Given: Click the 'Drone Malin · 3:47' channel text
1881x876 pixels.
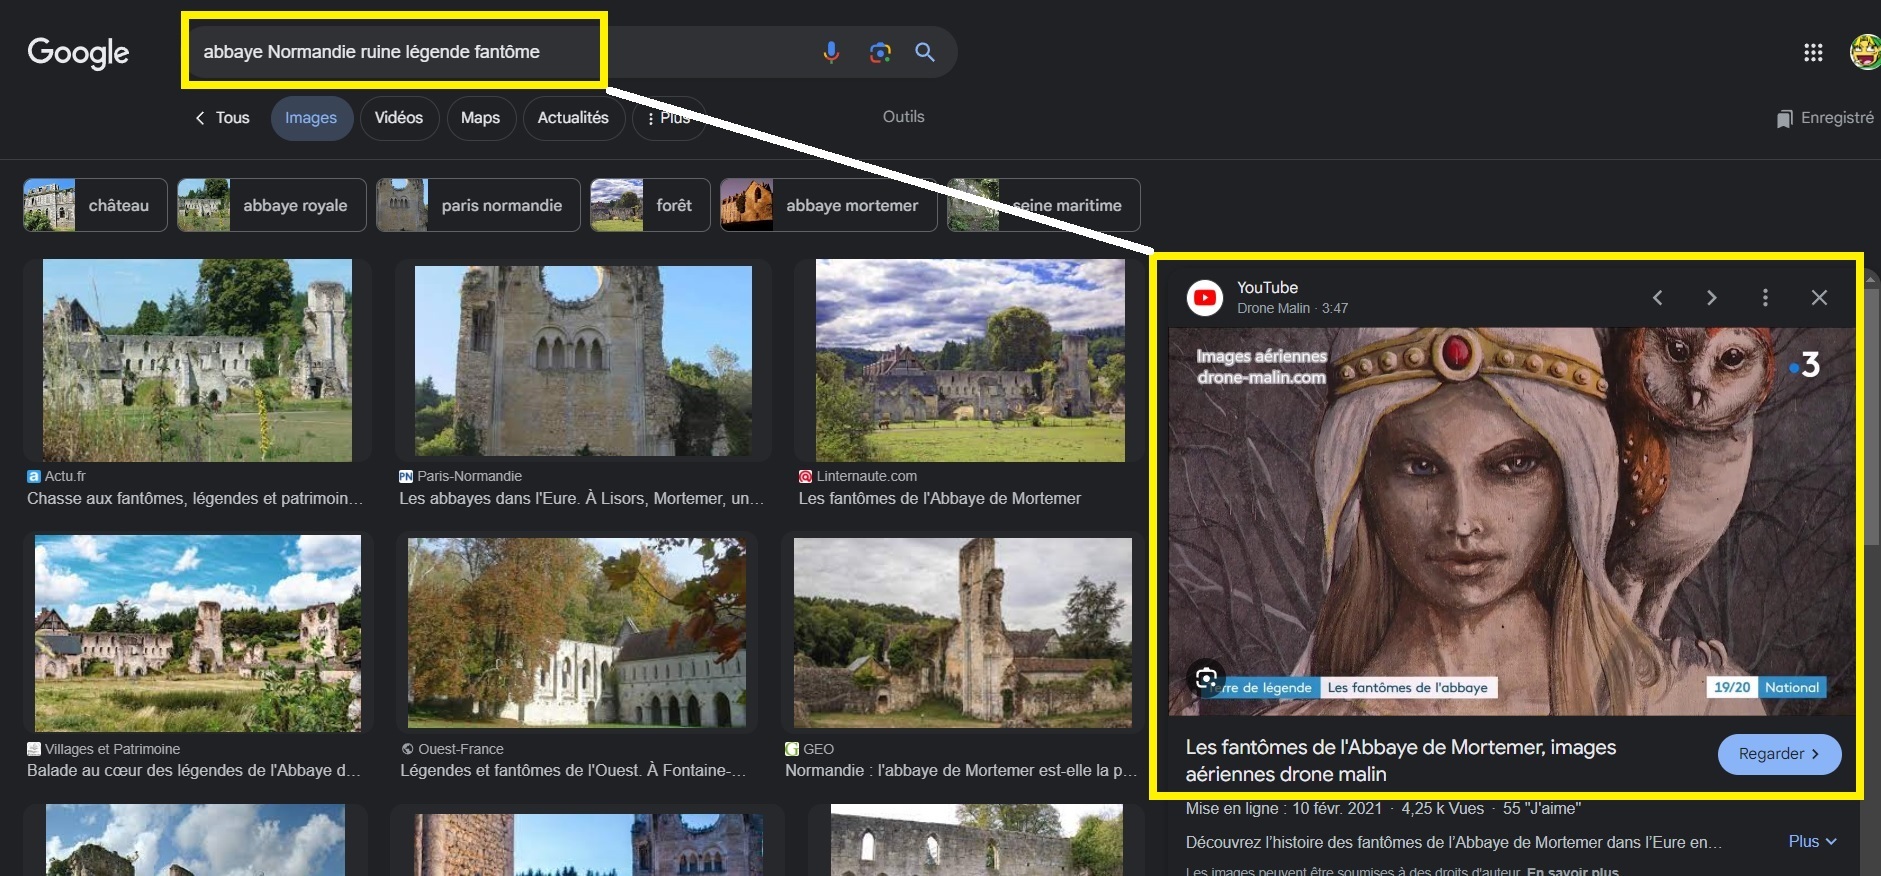Looking at the screenshot, I should click(1292, 308).
